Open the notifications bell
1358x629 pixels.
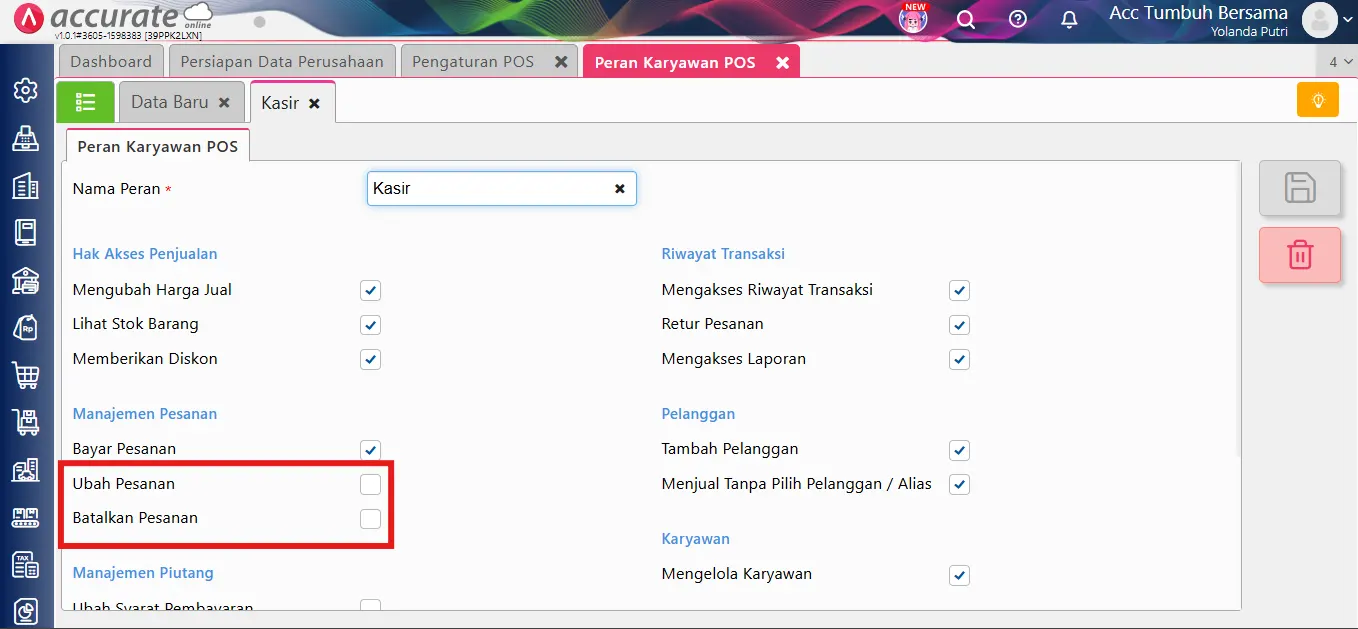pos(1069,20)
